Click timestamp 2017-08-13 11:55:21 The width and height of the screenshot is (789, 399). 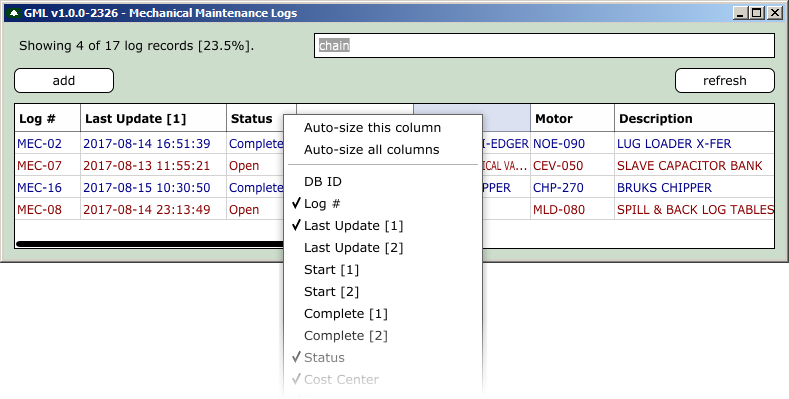[x=146, y=166]
